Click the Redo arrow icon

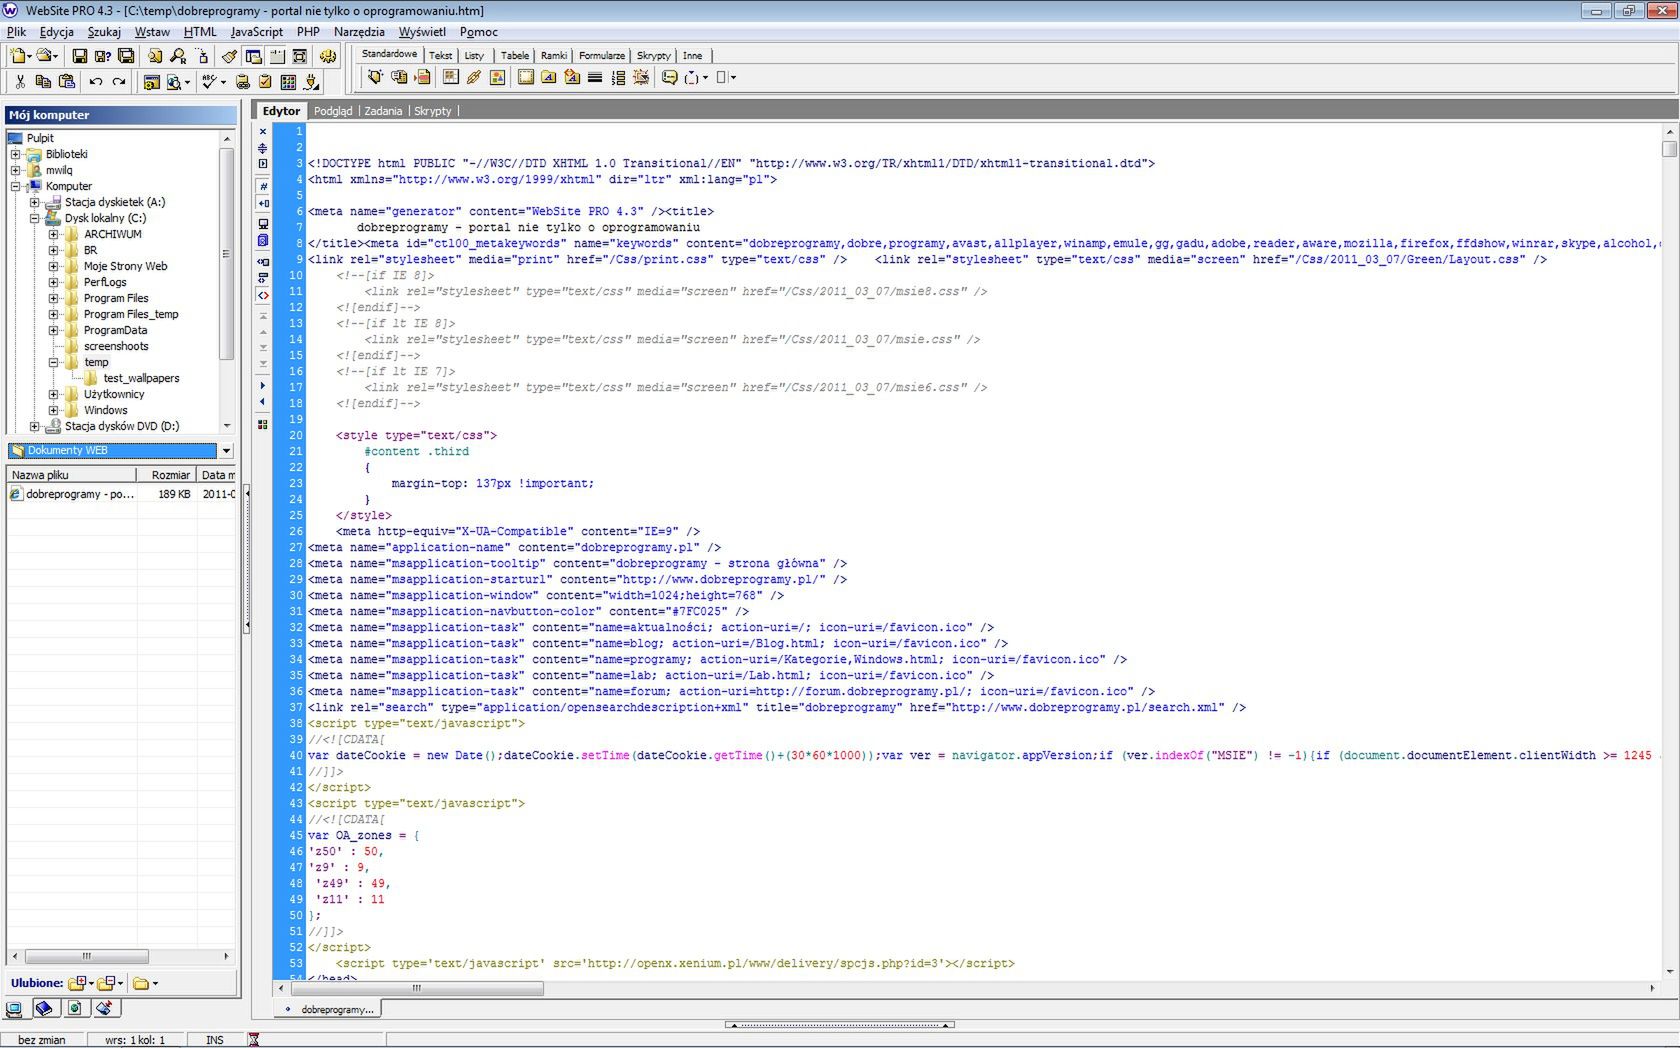119,82
